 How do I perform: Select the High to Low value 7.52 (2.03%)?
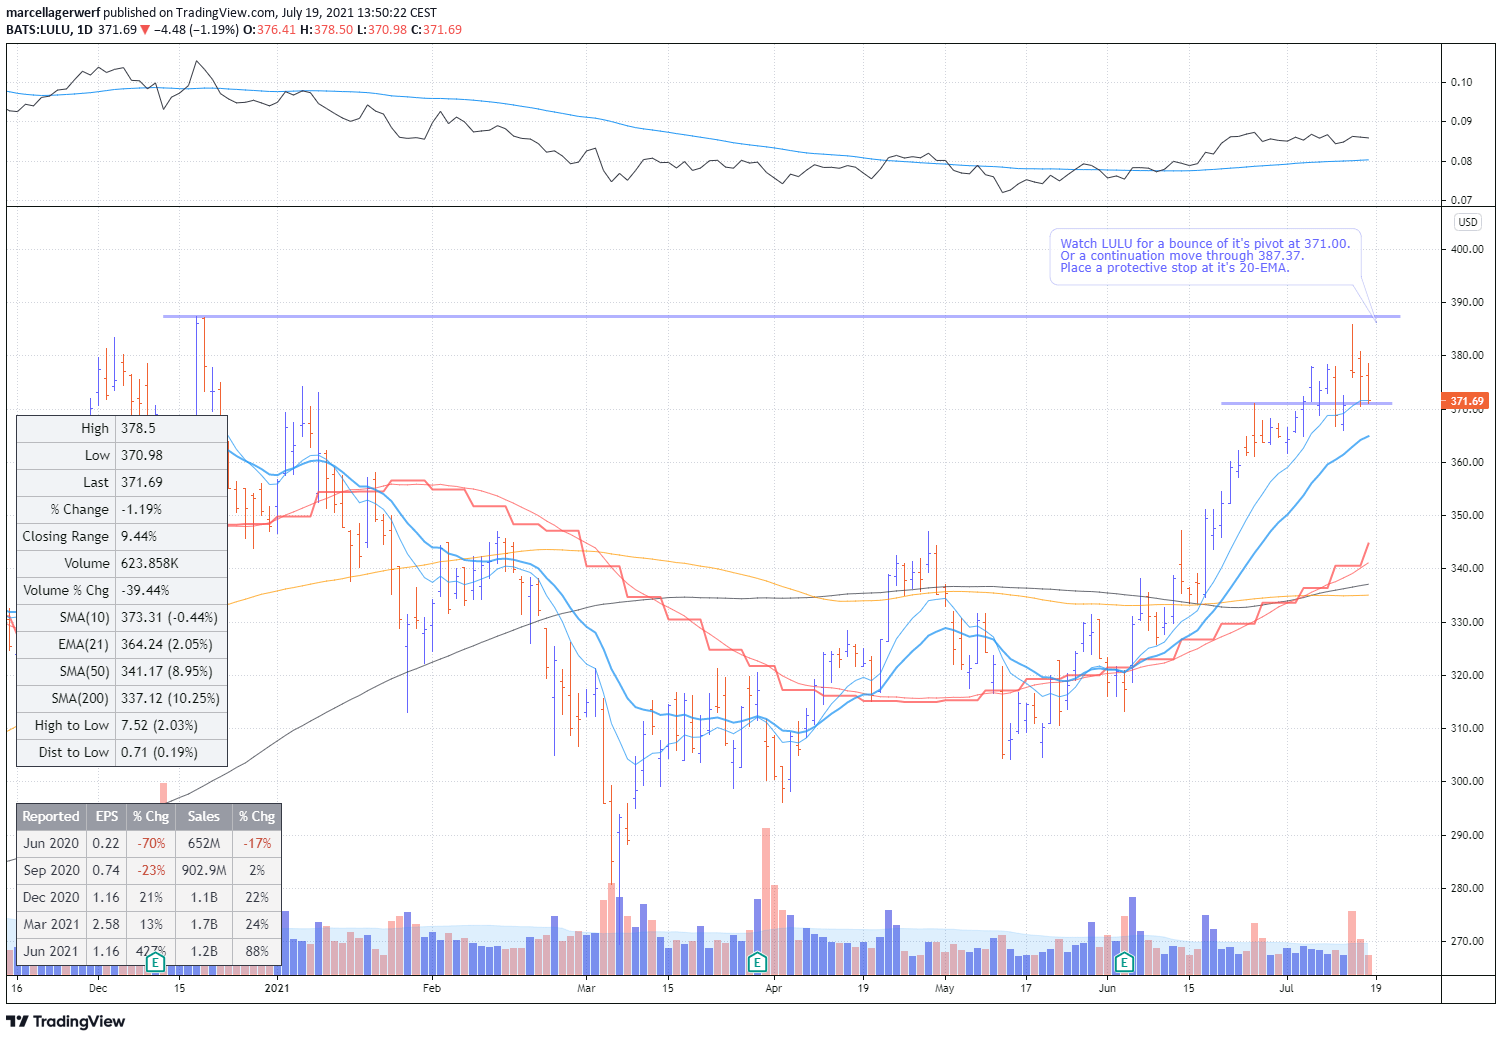click(171, 725)
